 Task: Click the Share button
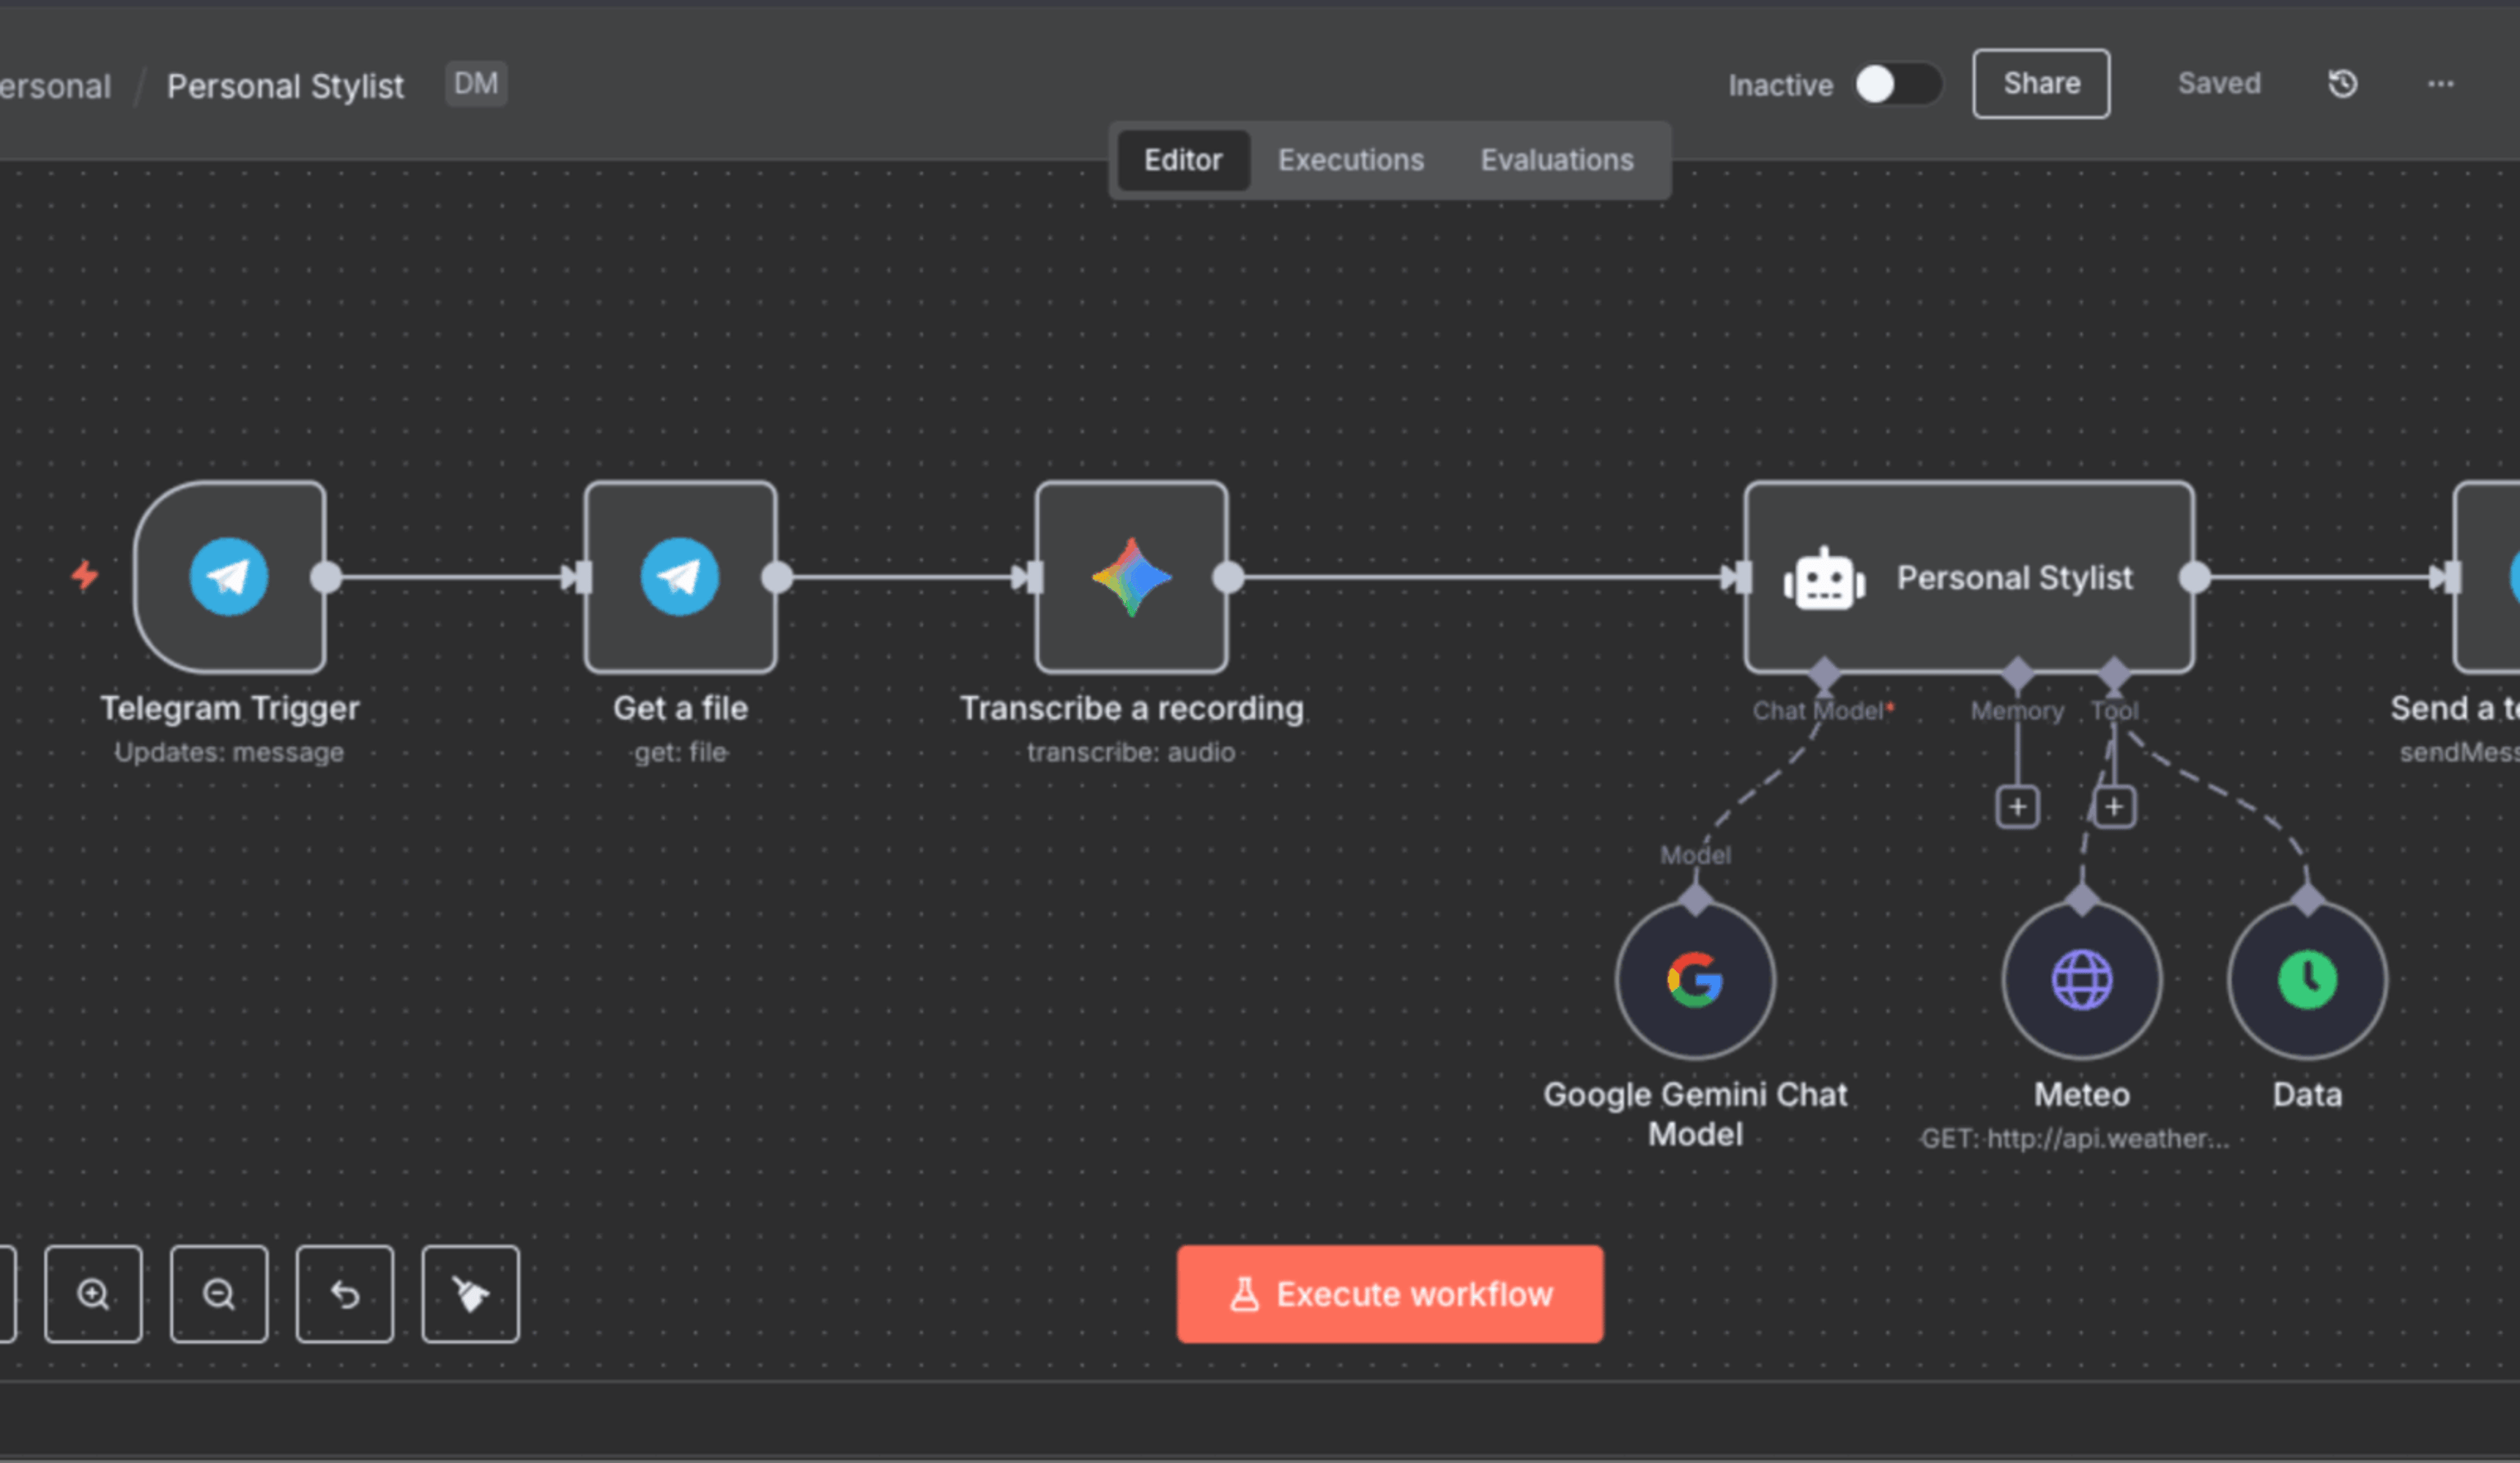coord(2041,84)
